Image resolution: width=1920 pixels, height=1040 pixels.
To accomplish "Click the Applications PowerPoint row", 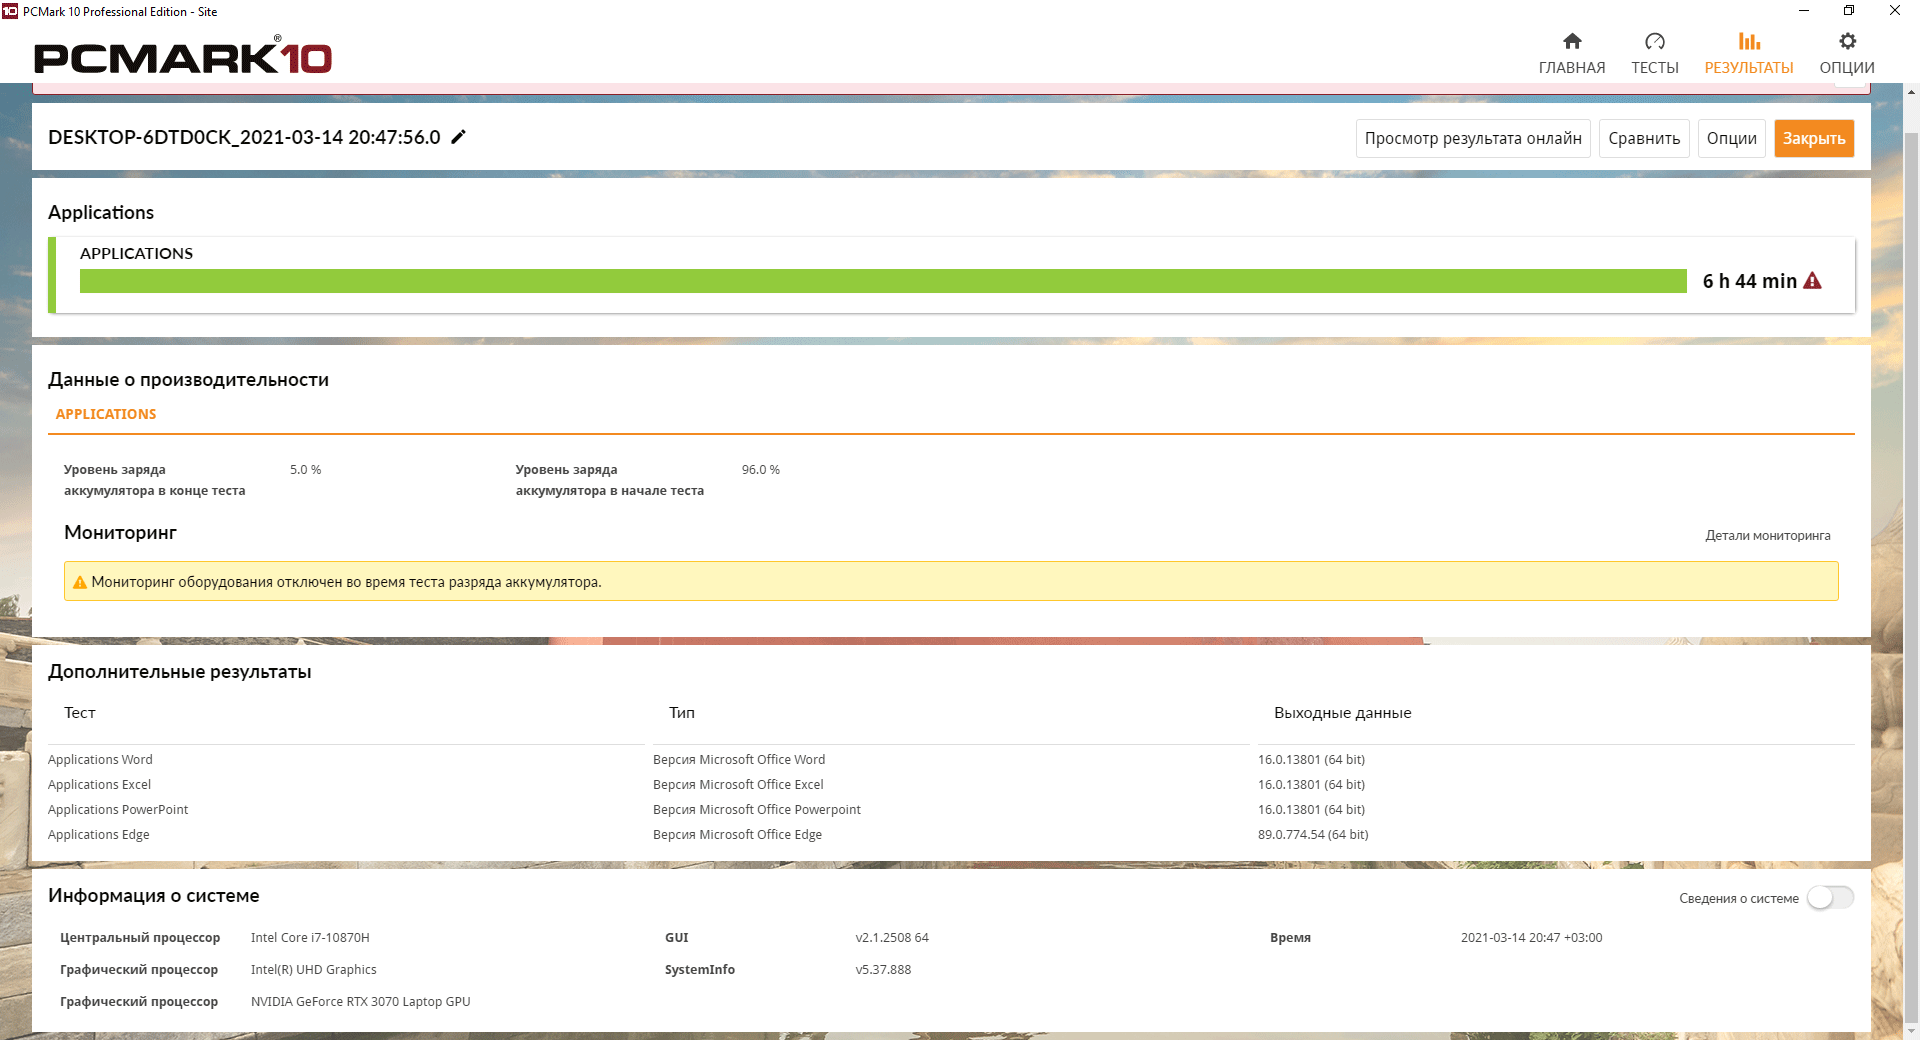I will click(x=951, y=810).
